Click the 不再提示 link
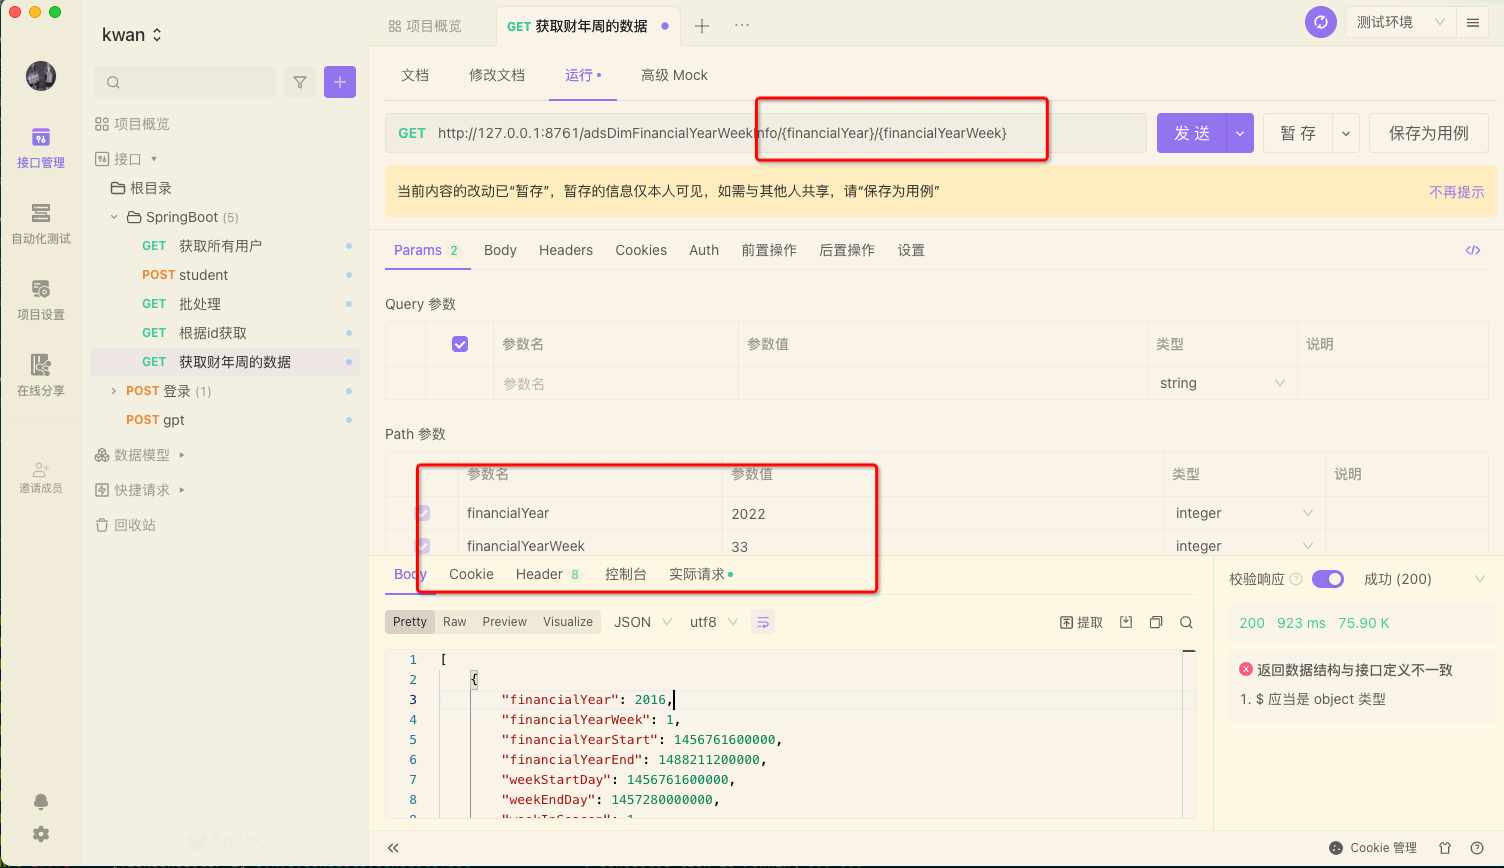Image resolution: width=1504 pixels, height=868 pixels. (x=1457, y=192)
